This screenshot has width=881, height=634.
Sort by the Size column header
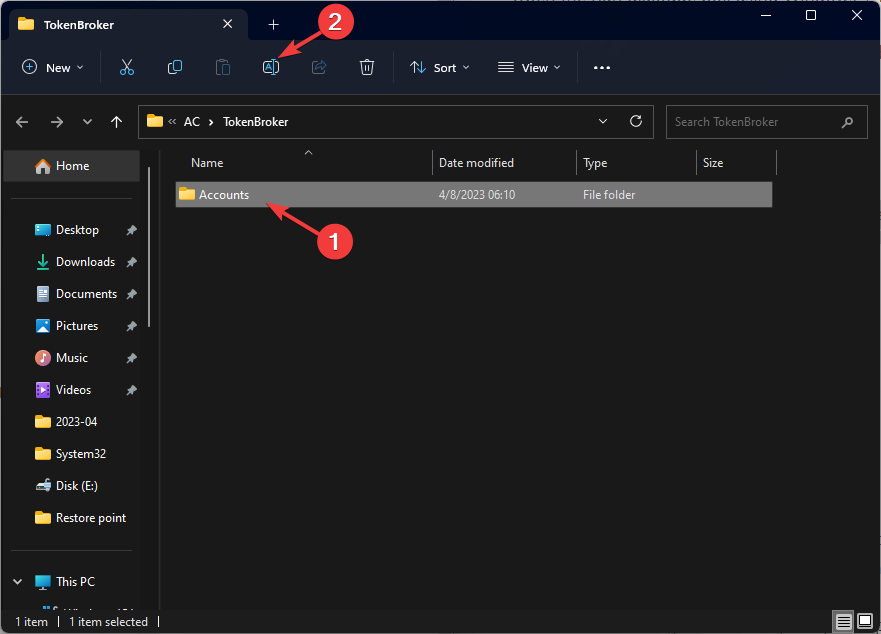click(x=713, y=163)
